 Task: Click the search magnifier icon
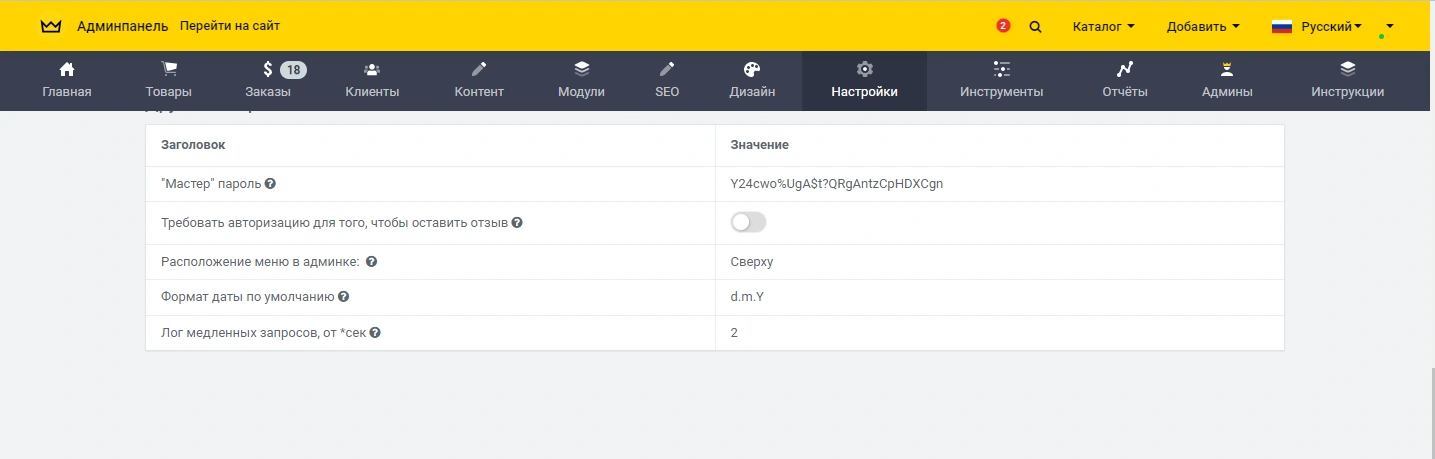point(1035,27)
